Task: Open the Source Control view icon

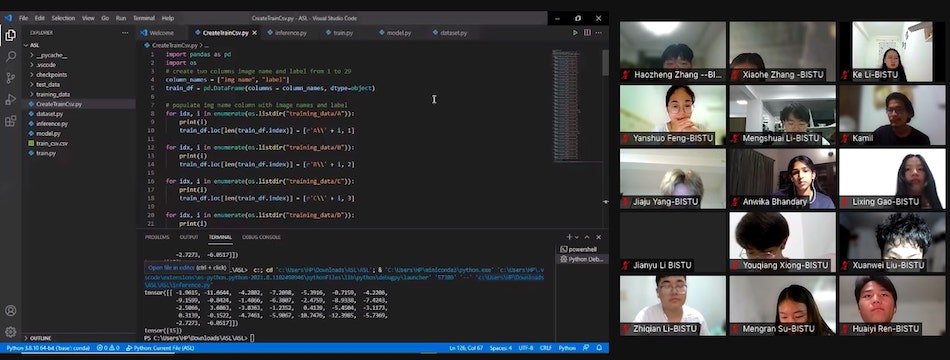Action: [10, 78]
